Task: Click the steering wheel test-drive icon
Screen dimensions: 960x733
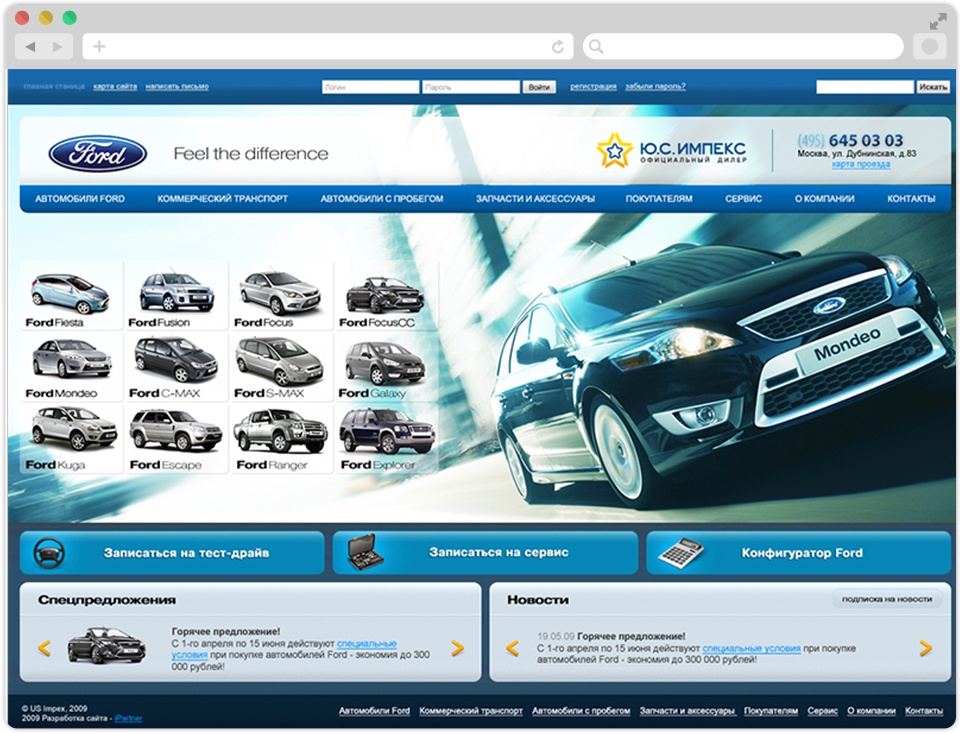Action: [49, 552]
